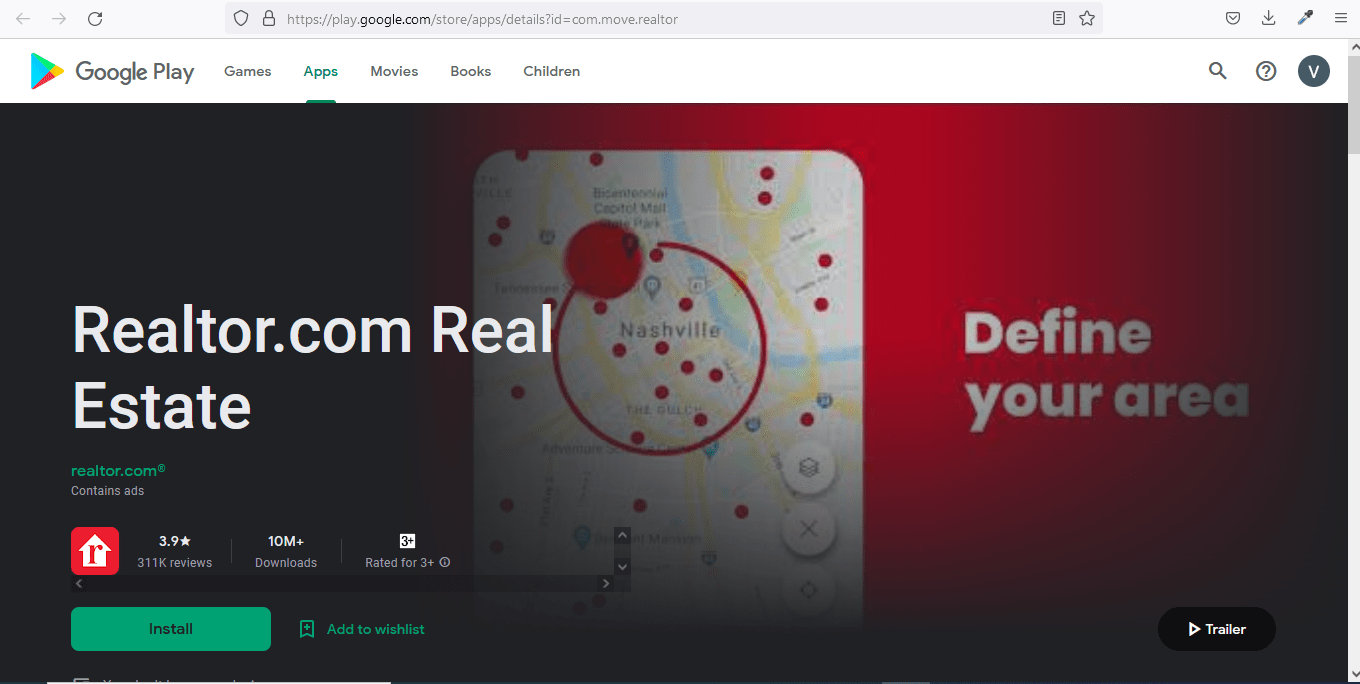This screenshot has height=684, width=1360.
Task: Open the Google Play search icon
Action: coord(1217,71)
